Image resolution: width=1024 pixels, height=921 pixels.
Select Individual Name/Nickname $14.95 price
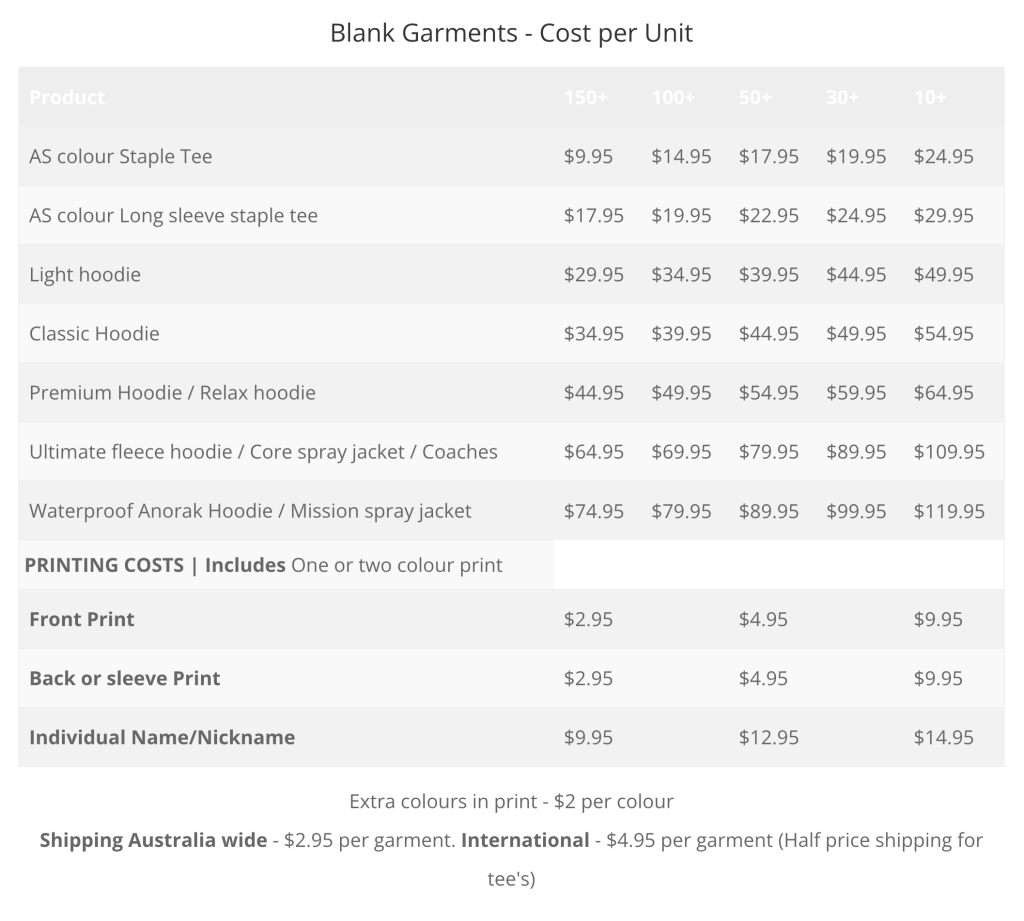coord(944,737)
